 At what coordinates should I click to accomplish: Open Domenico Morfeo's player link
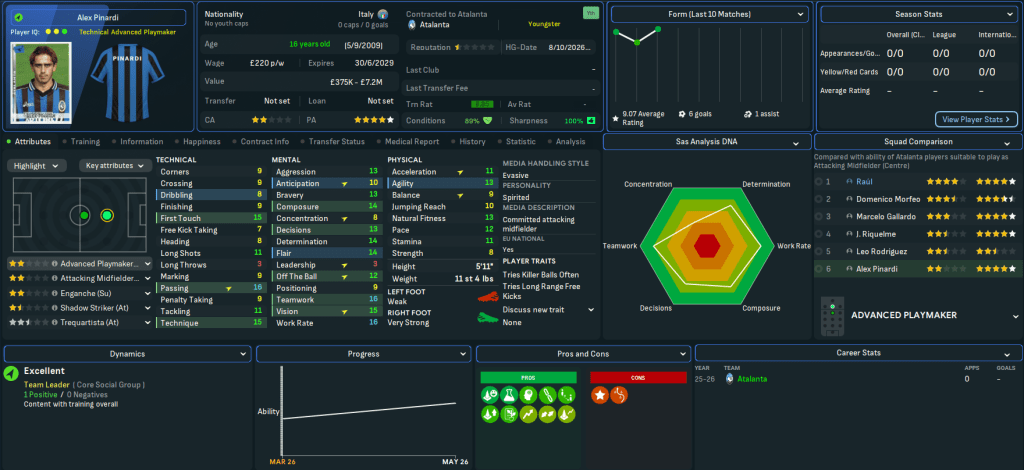(883, 199)
